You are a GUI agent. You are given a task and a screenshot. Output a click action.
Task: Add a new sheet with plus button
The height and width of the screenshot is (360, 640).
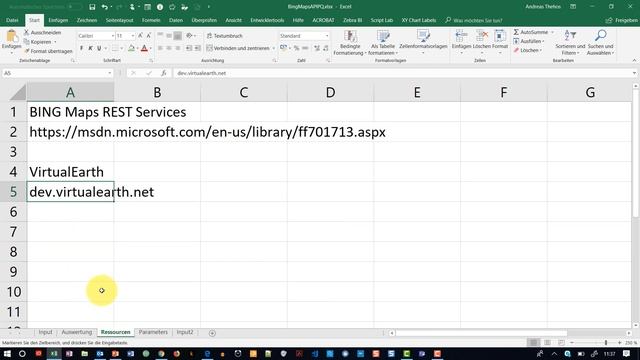coord(212,333)
